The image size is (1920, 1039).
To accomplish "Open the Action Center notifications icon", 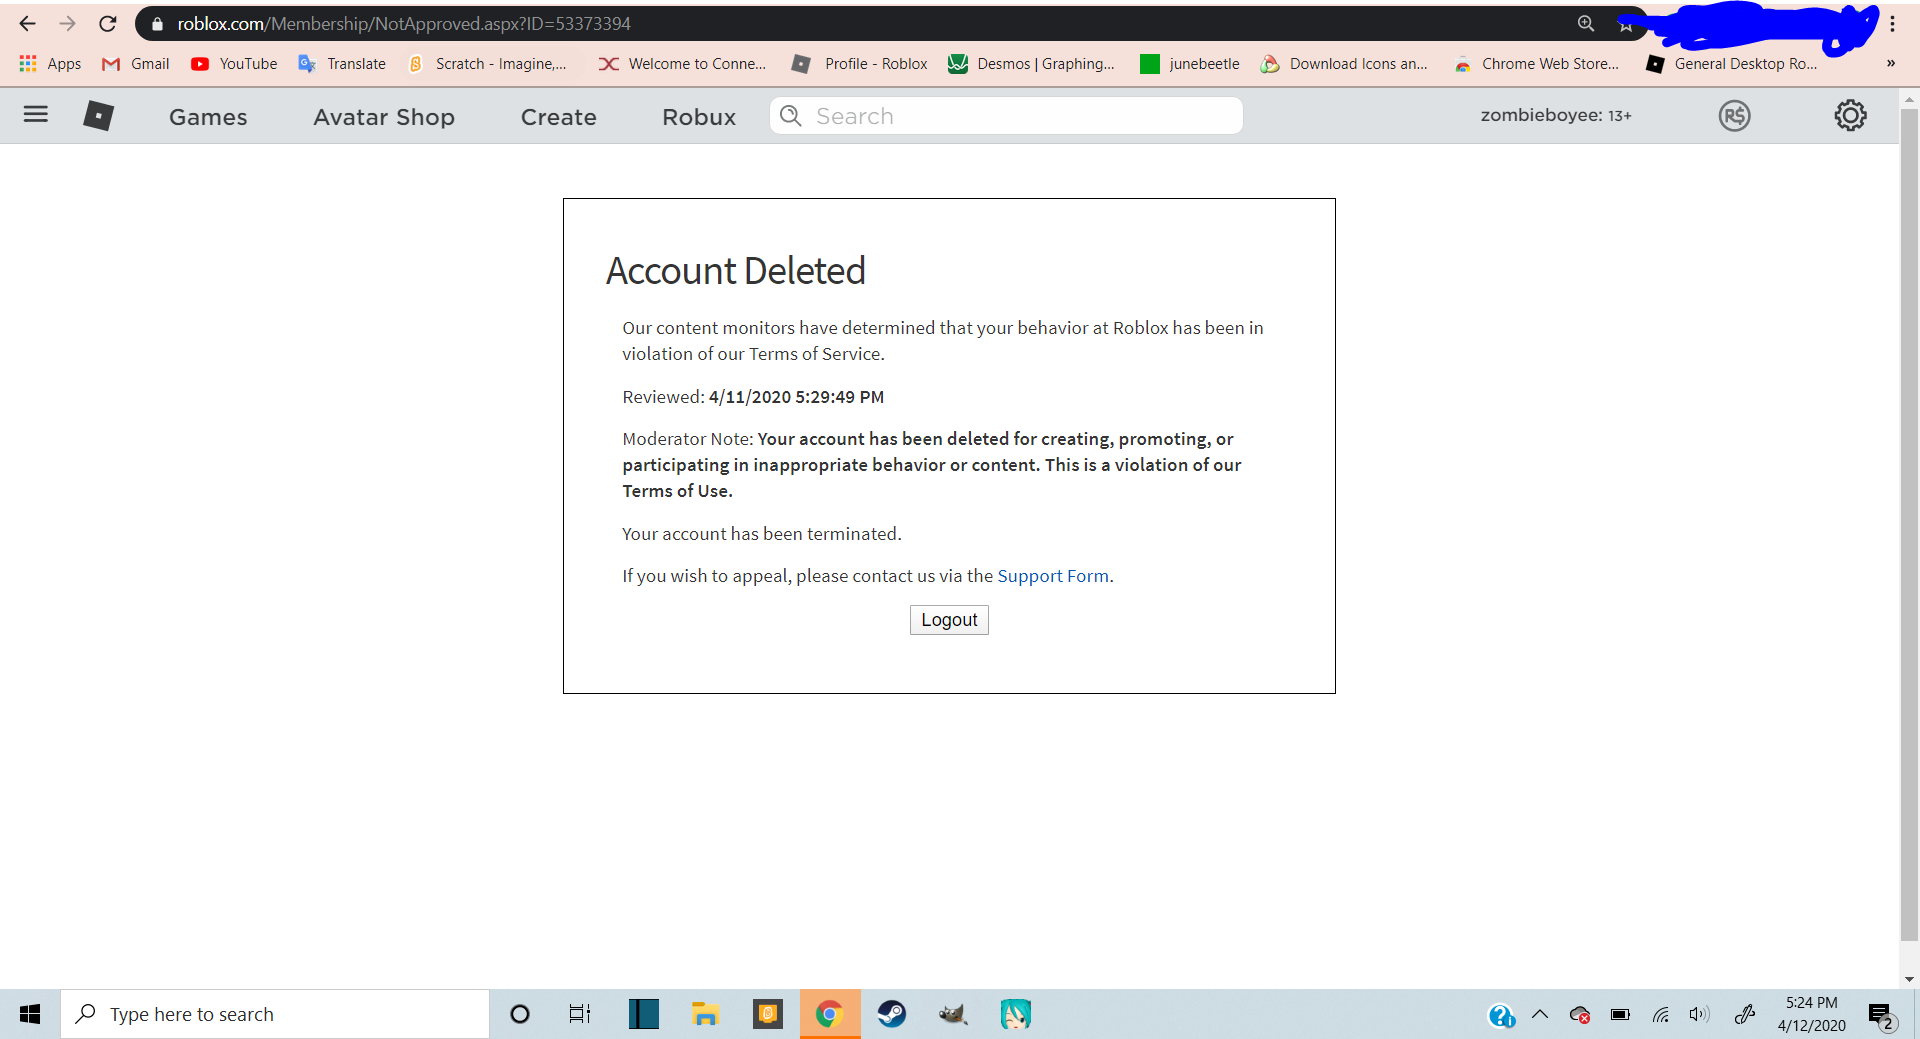I will click(1881, 1016).
